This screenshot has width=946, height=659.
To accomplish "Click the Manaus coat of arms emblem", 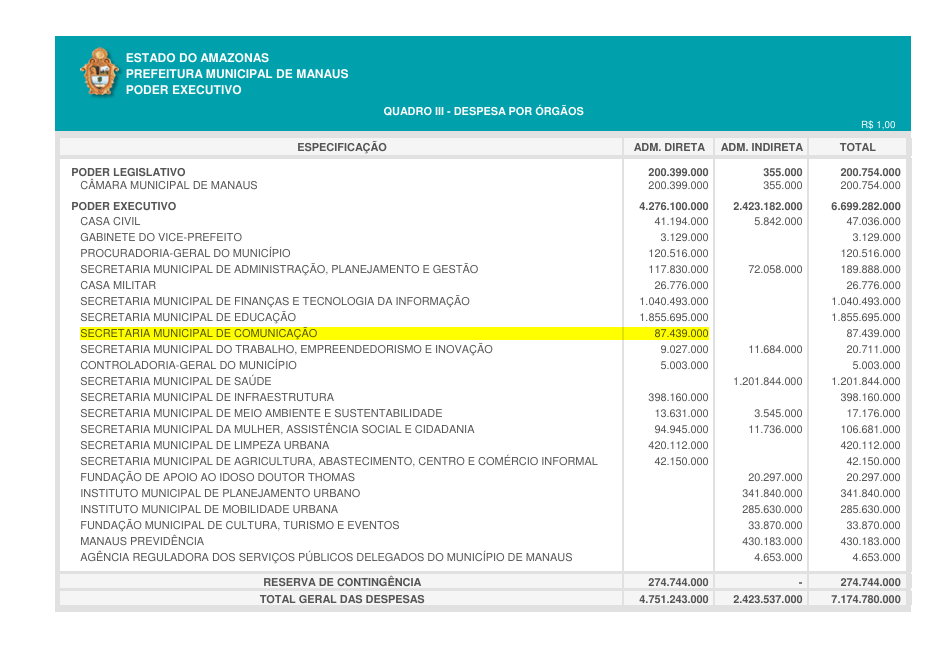I will 99,73.
